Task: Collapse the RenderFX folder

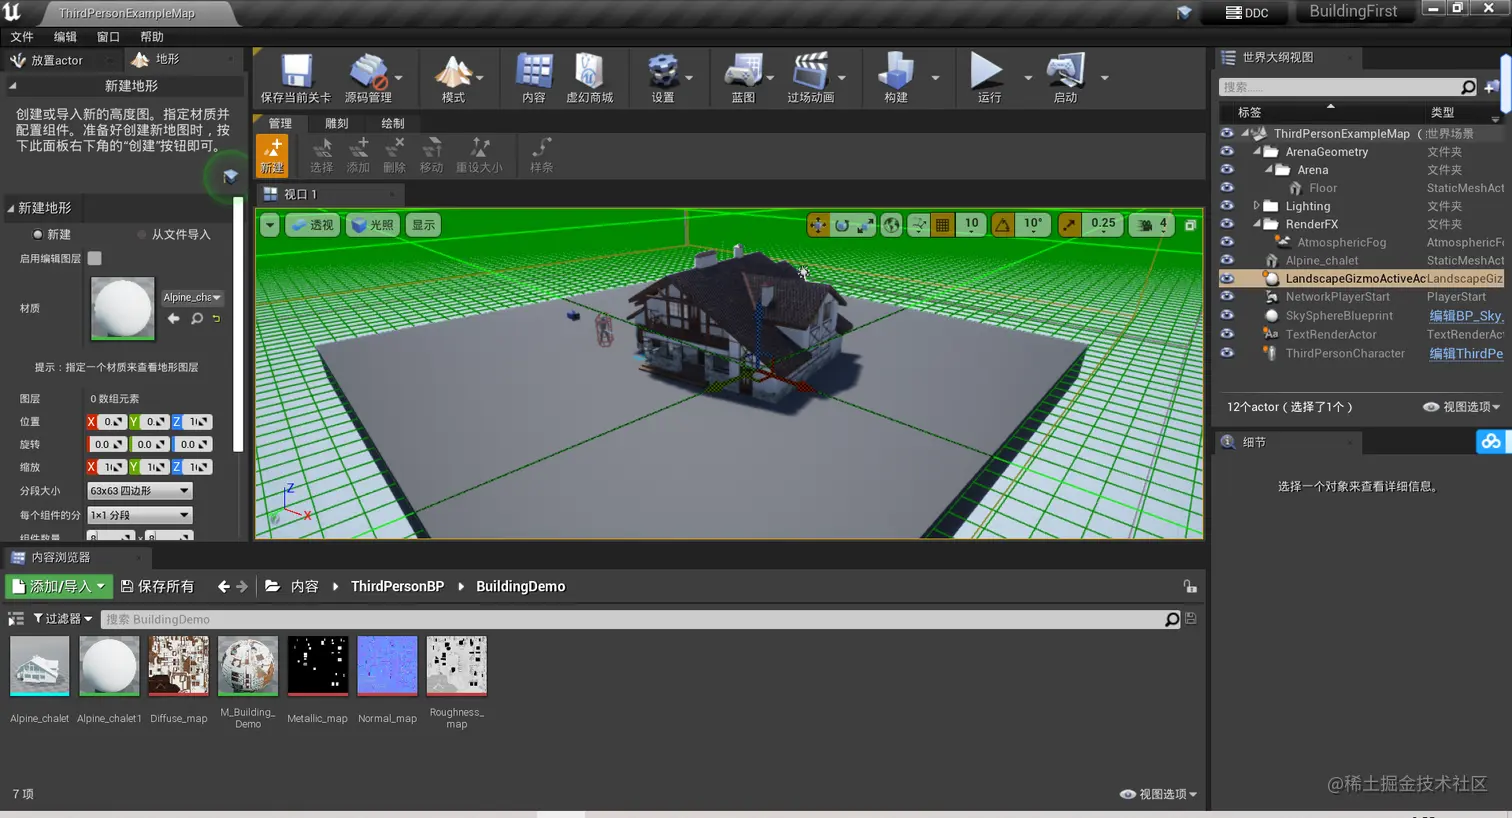Action: (x=1257, y=224)
